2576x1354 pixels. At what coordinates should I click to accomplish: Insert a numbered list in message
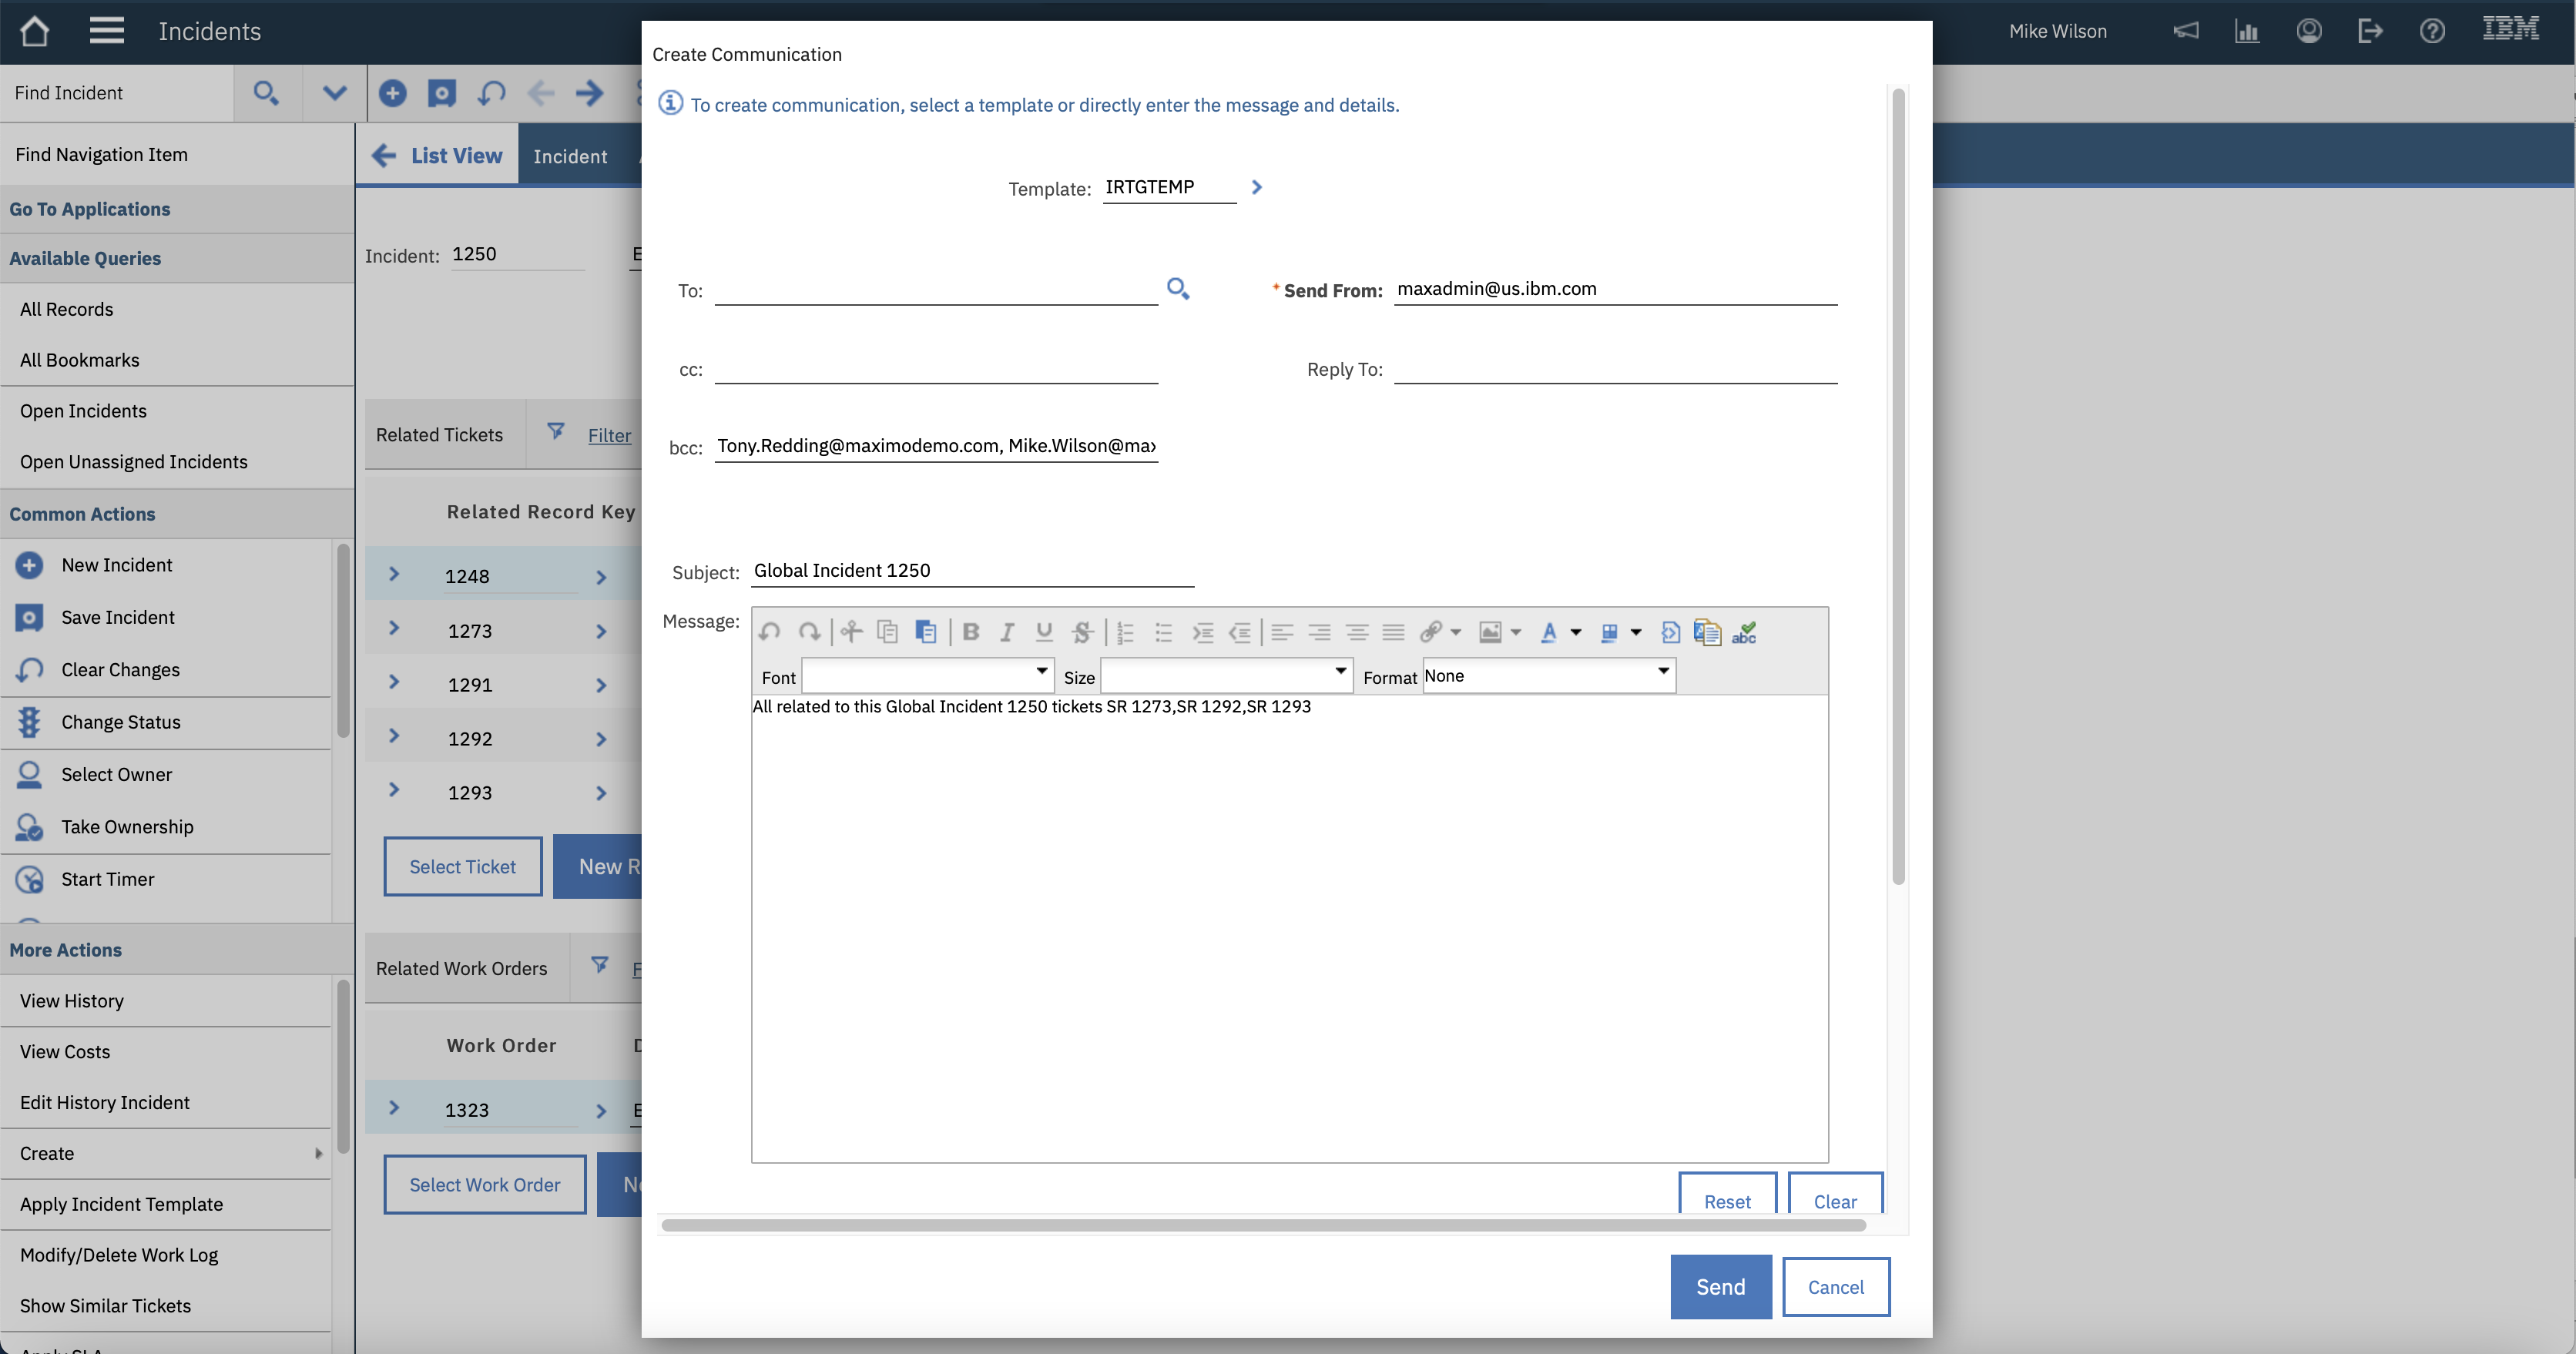[x=1125, y=632]
